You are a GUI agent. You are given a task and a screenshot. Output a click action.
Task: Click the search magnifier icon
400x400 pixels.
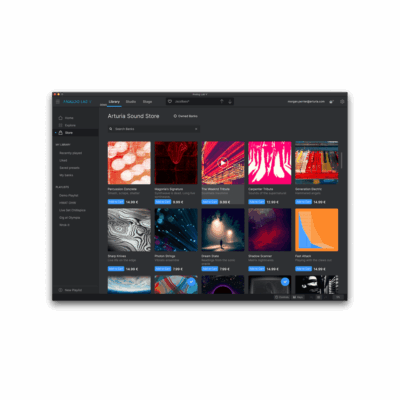tap(111, 129)
